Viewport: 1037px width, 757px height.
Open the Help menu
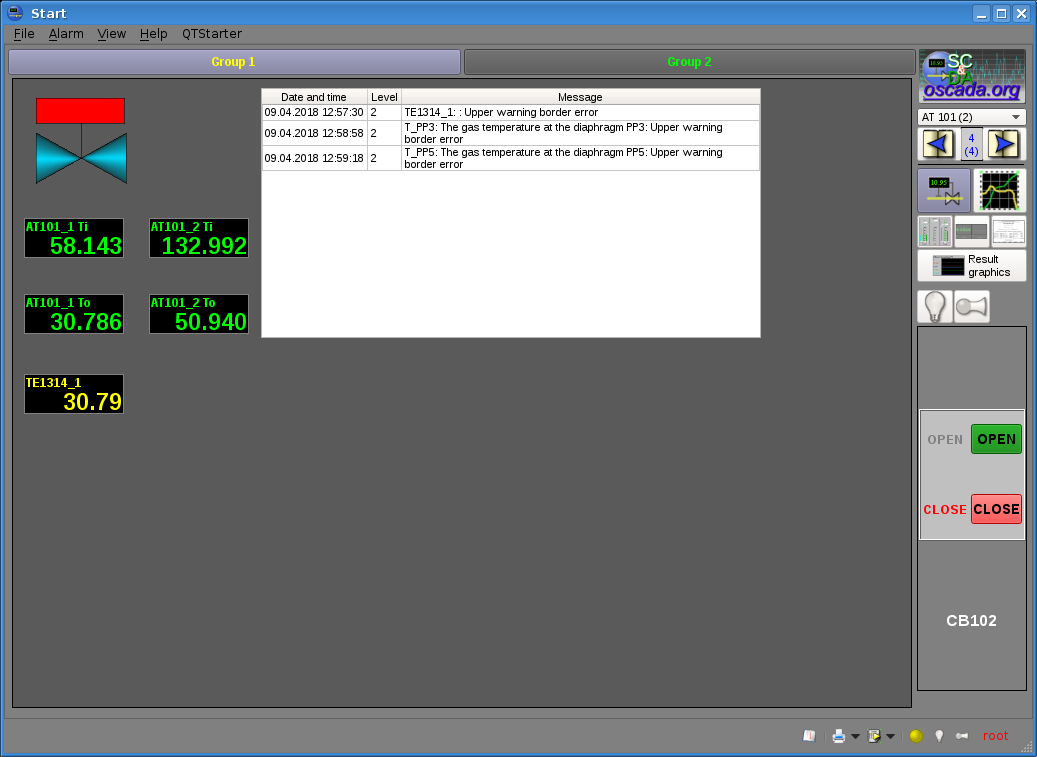pyautogui.click(x=153, y=34)
